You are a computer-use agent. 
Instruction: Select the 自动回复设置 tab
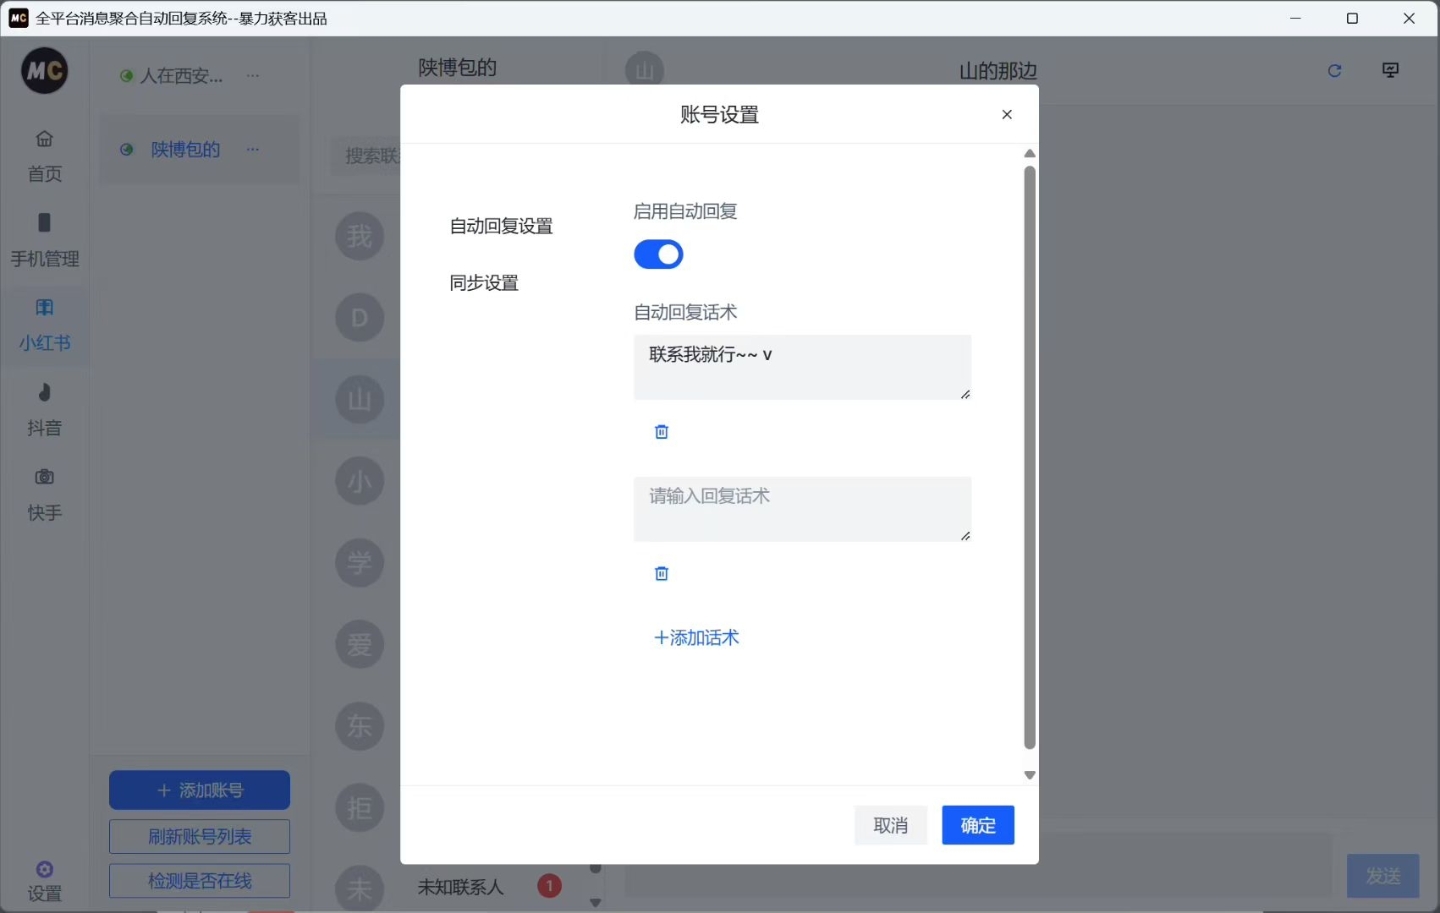[500, 226]
